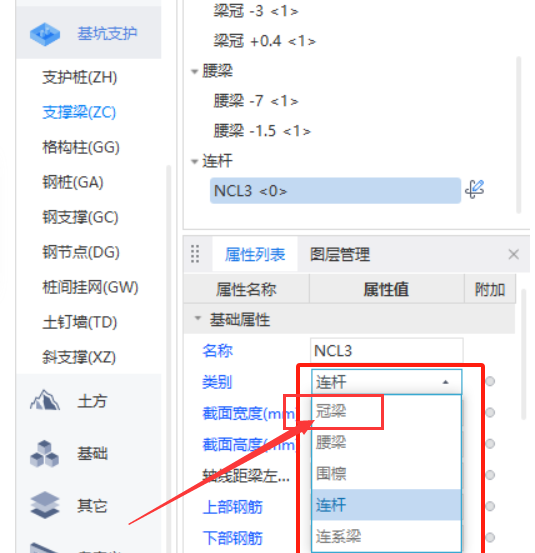
Task: Click the 名称 value field NCL3
Action: click(387, 351)
